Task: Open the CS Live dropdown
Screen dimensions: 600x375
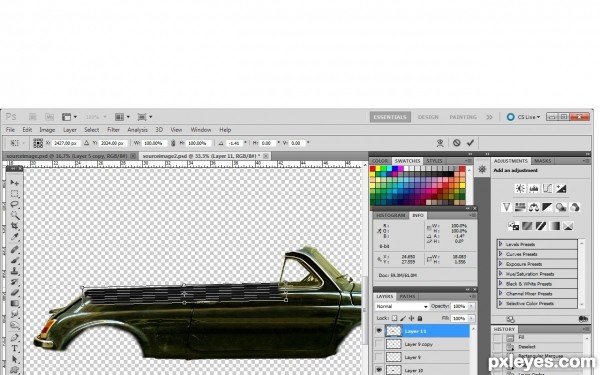Action: click(528, 117)
